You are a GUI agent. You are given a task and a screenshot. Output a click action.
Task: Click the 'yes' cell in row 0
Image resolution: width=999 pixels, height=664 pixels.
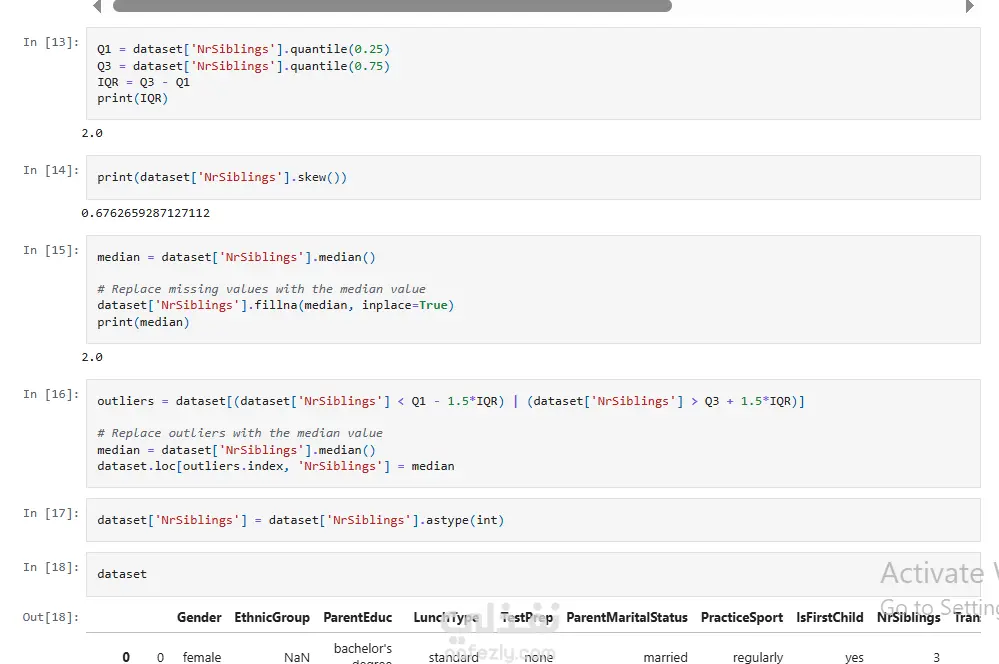(854, 657)
